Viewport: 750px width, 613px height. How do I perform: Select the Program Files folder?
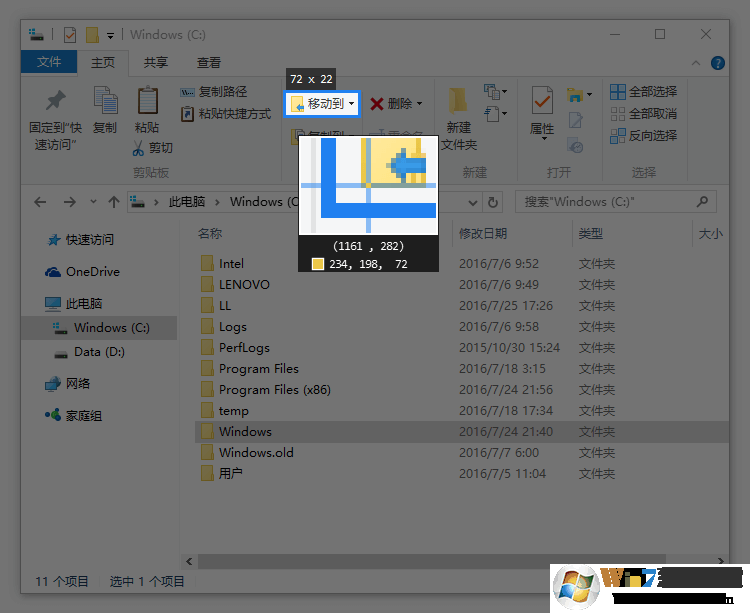(x=258, y=369)
